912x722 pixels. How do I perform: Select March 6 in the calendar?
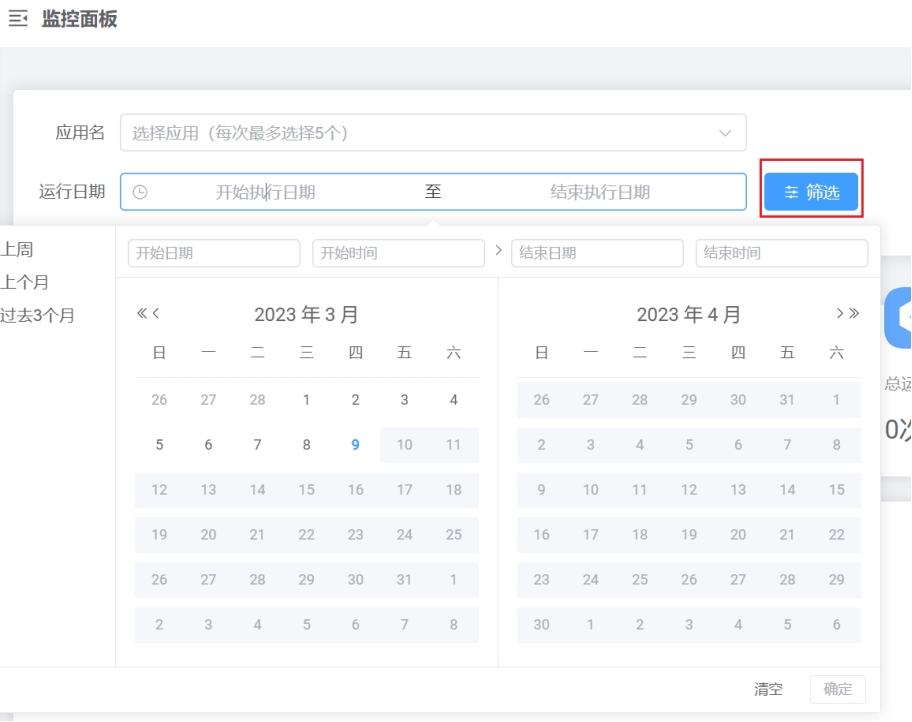coord(208,445)
